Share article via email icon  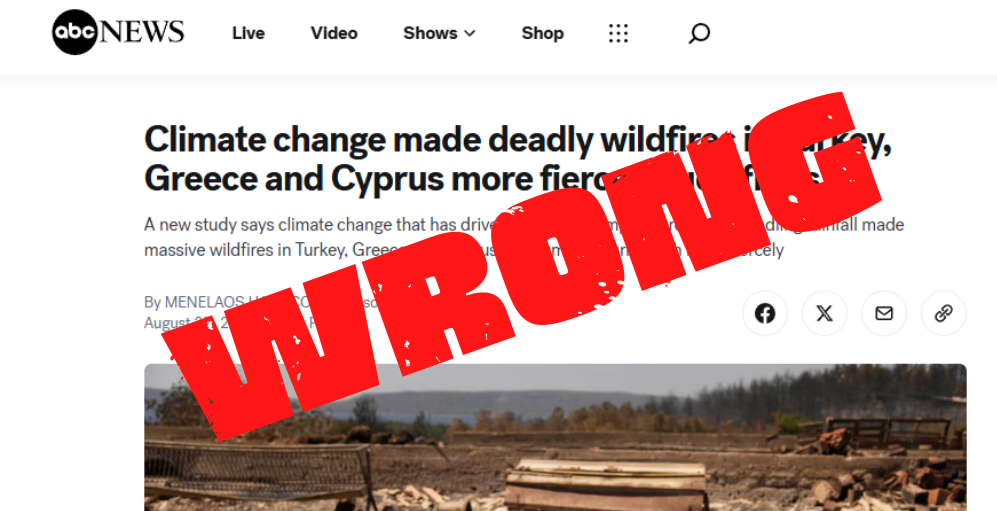(884, 313)
